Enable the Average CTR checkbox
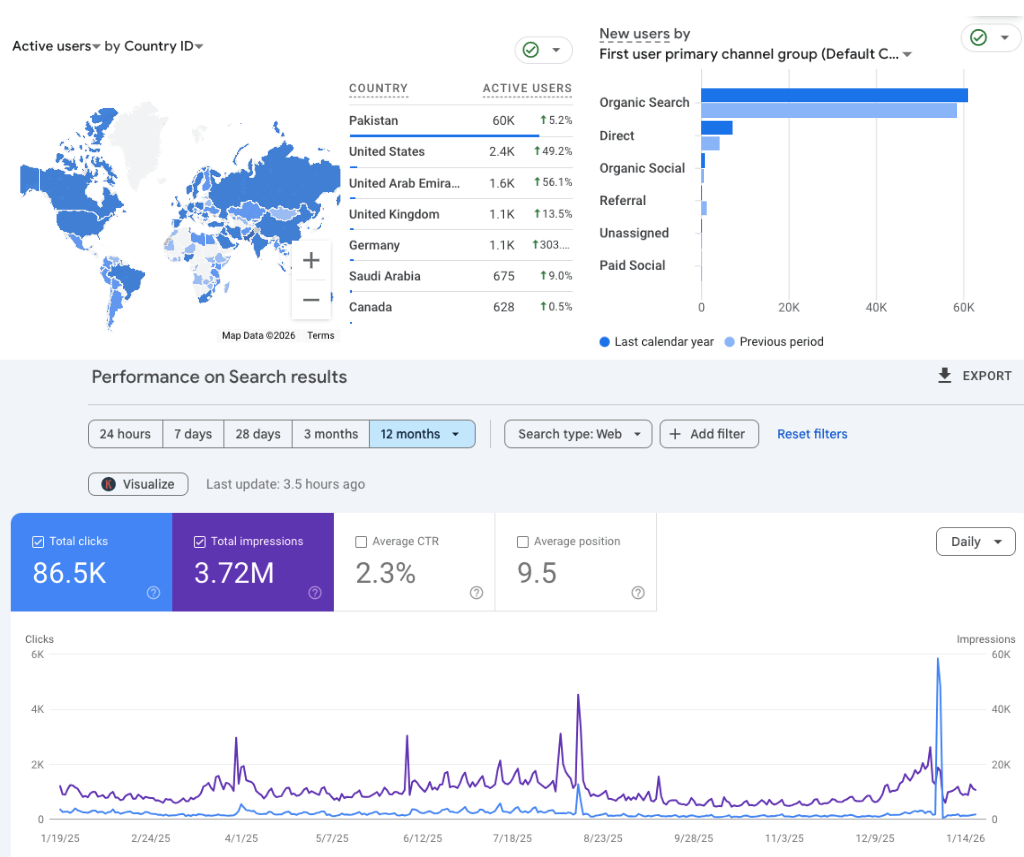 360,541
